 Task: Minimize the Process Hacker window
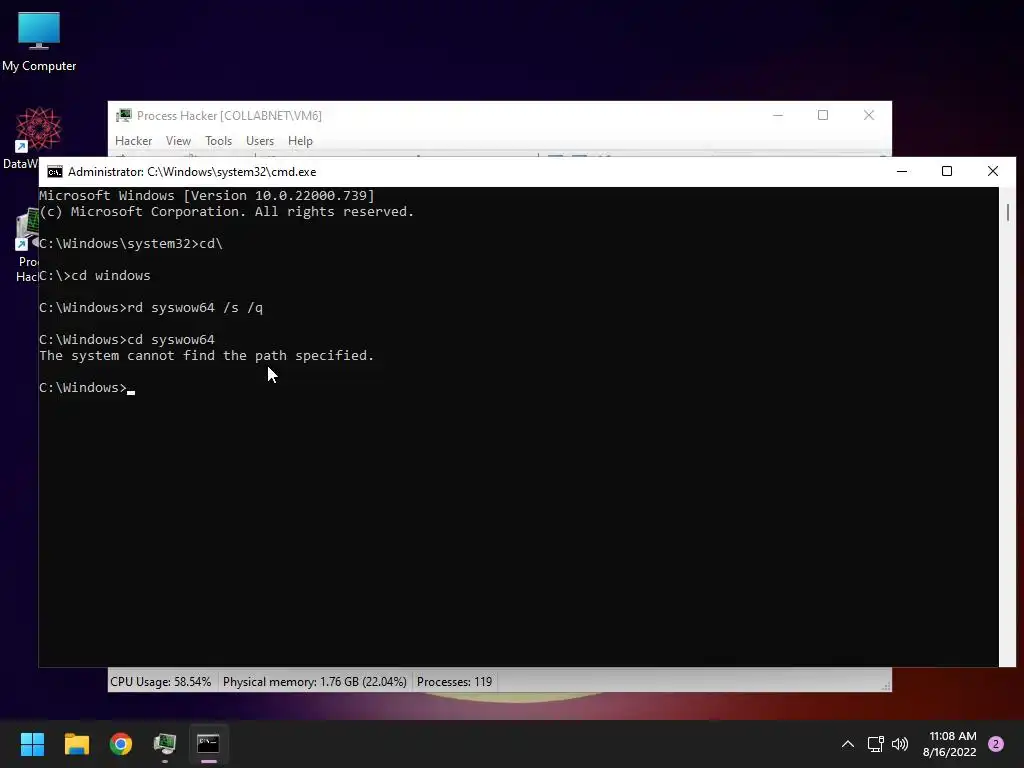778,116
